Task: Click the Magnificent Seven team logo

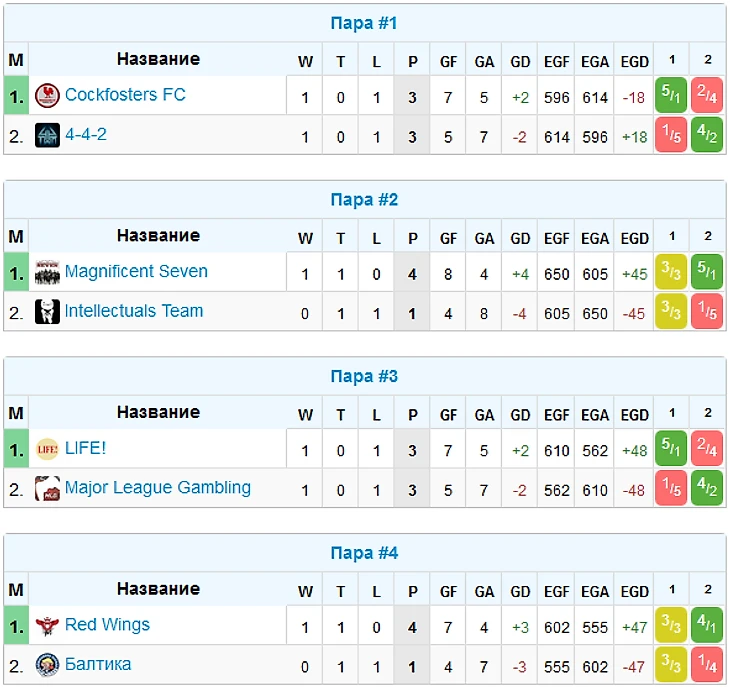Action: point(47,272)
